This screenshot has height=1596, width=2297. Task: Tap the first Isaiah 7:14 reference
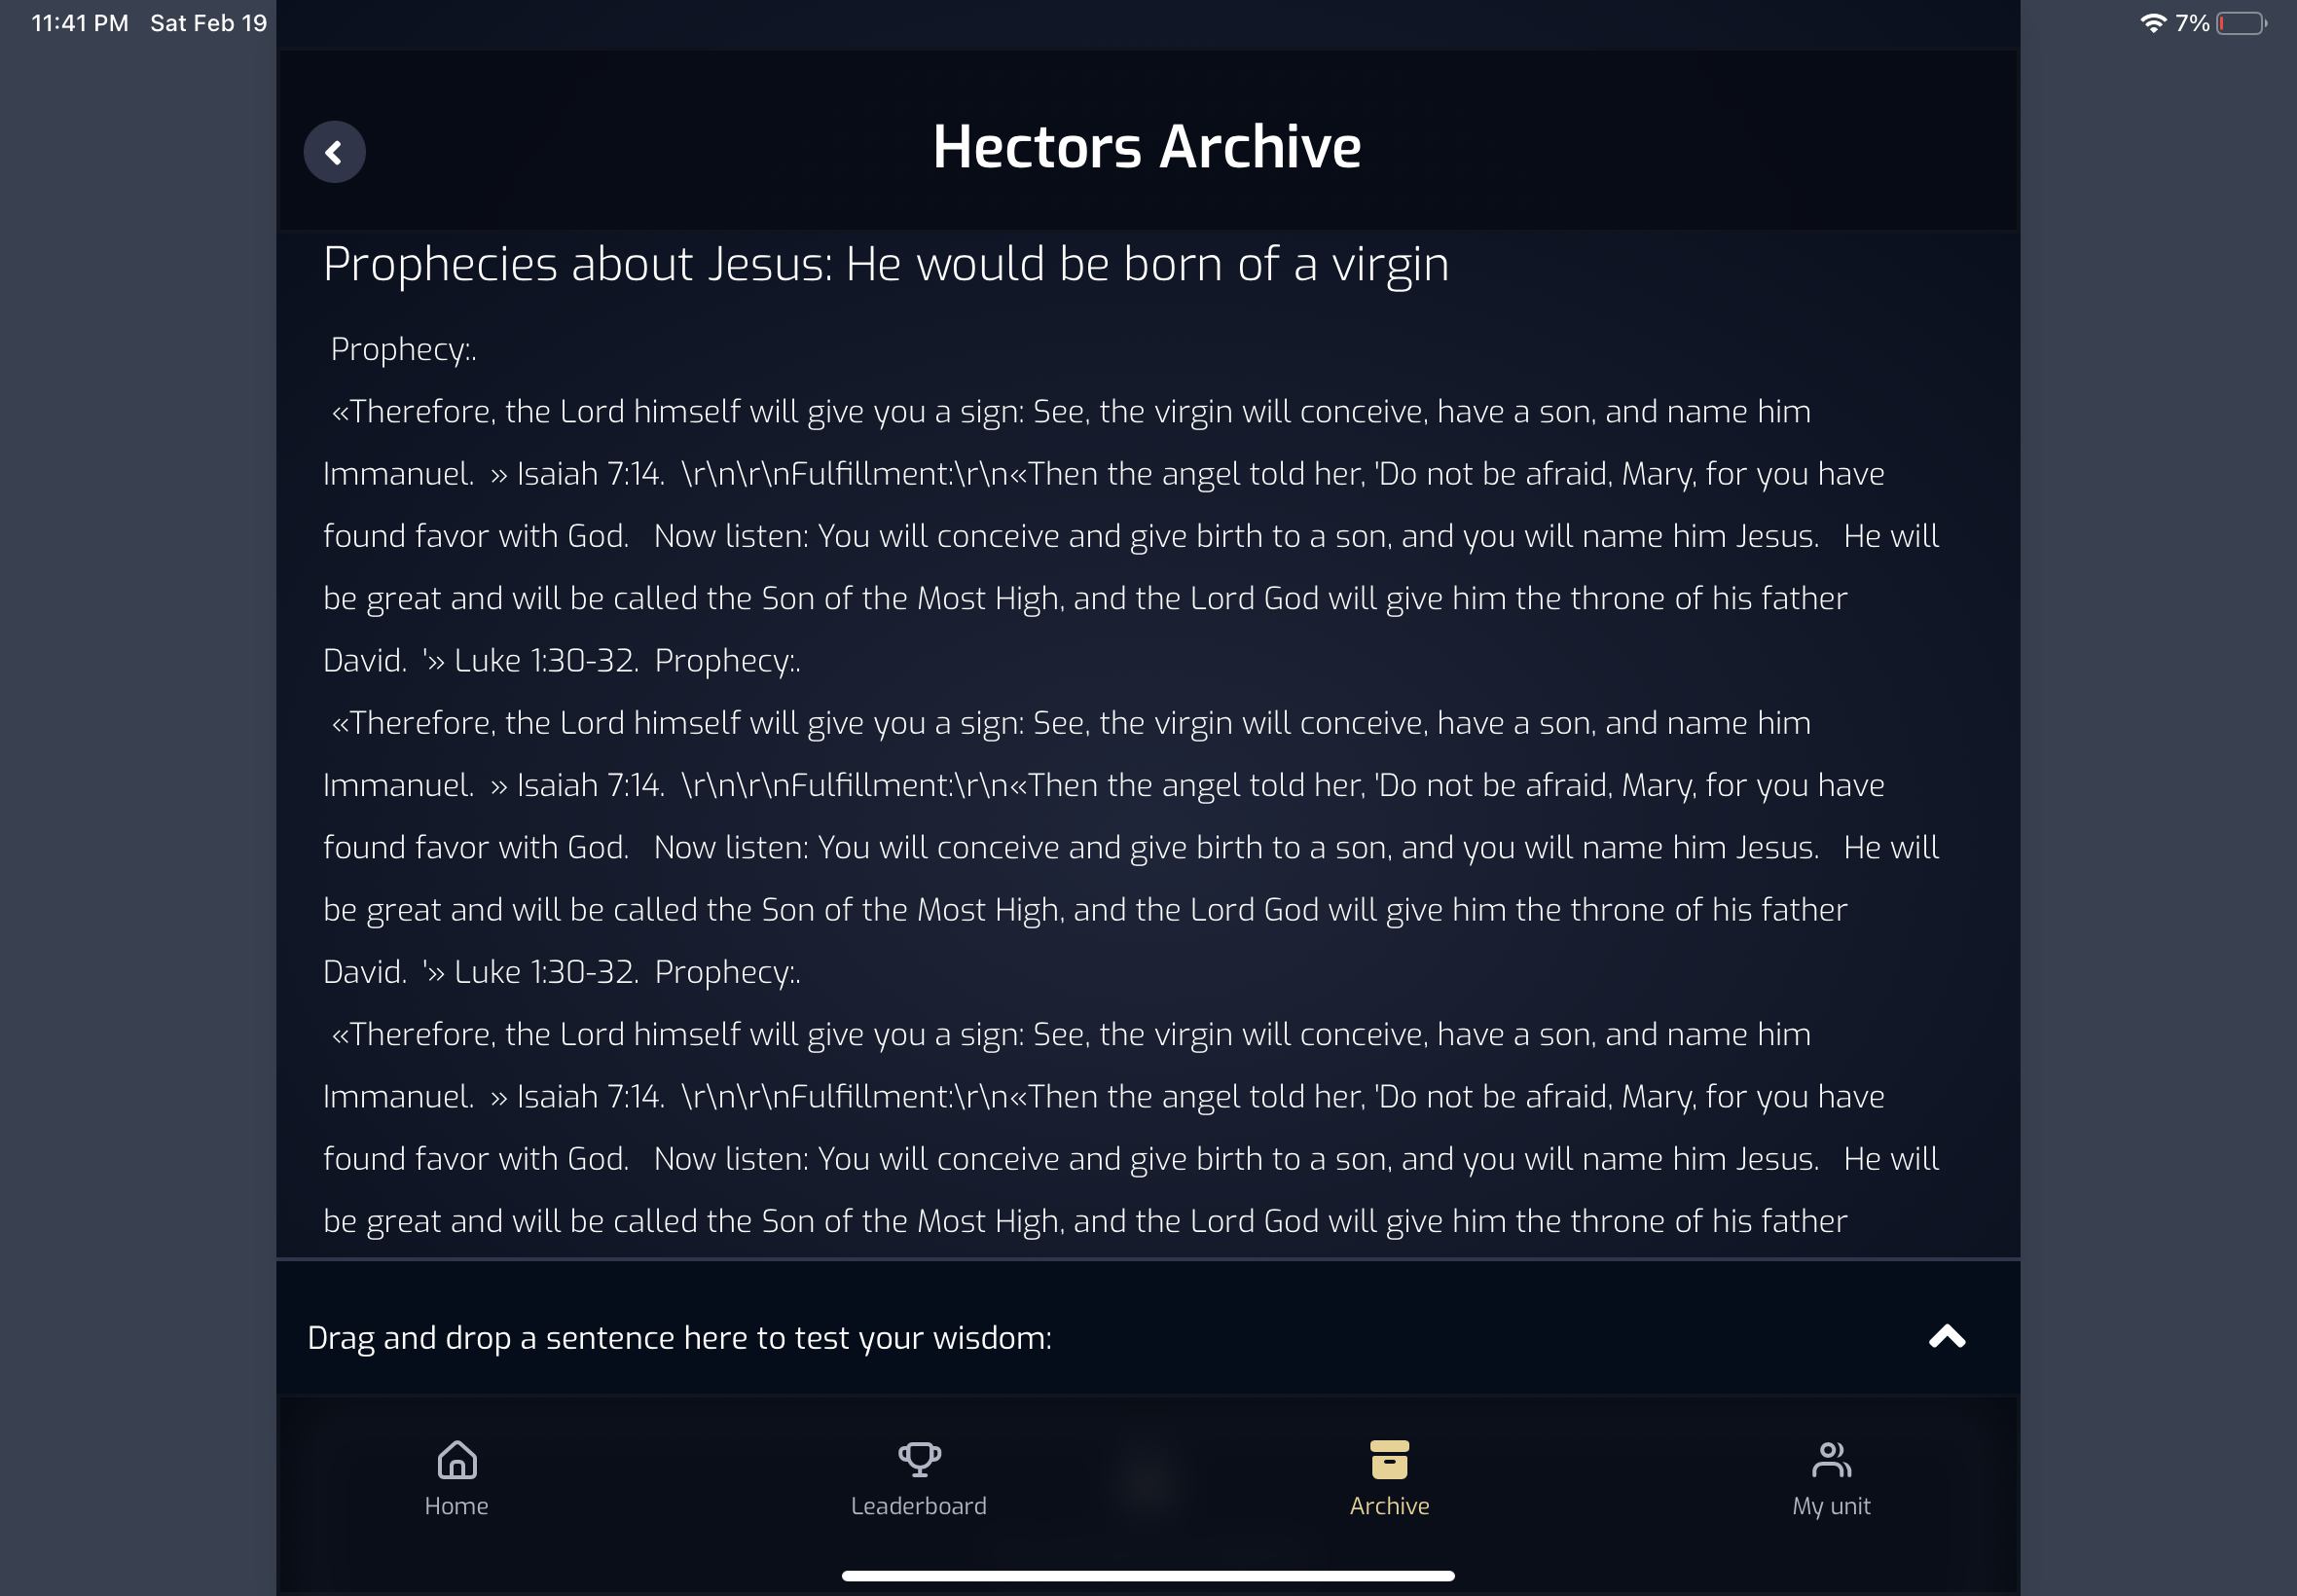(x=589, y=474)
